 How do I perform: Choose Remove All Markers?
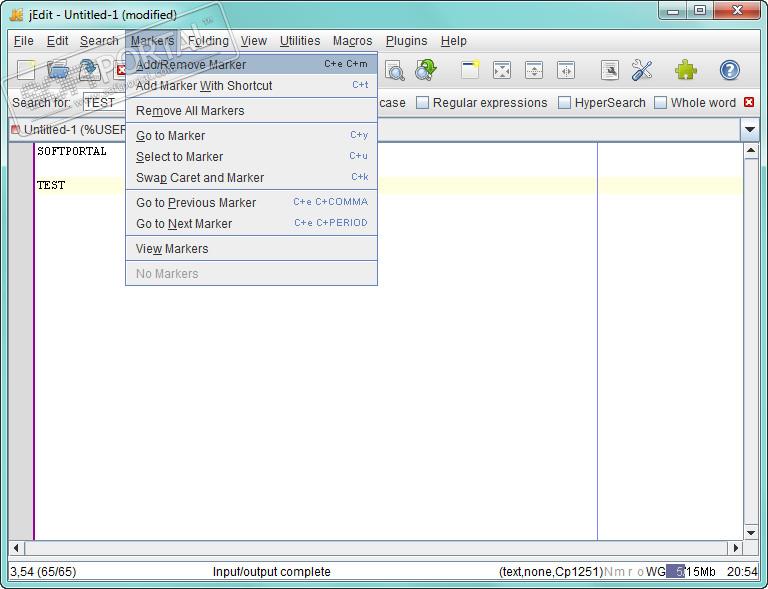coord(251,110)
